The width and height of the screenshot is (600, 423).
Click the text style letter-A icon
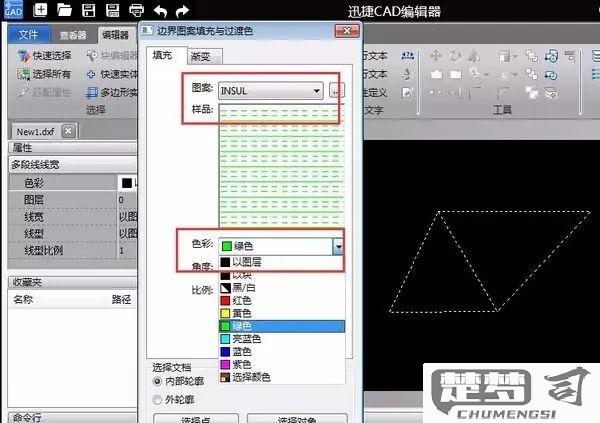click(408, 74)
